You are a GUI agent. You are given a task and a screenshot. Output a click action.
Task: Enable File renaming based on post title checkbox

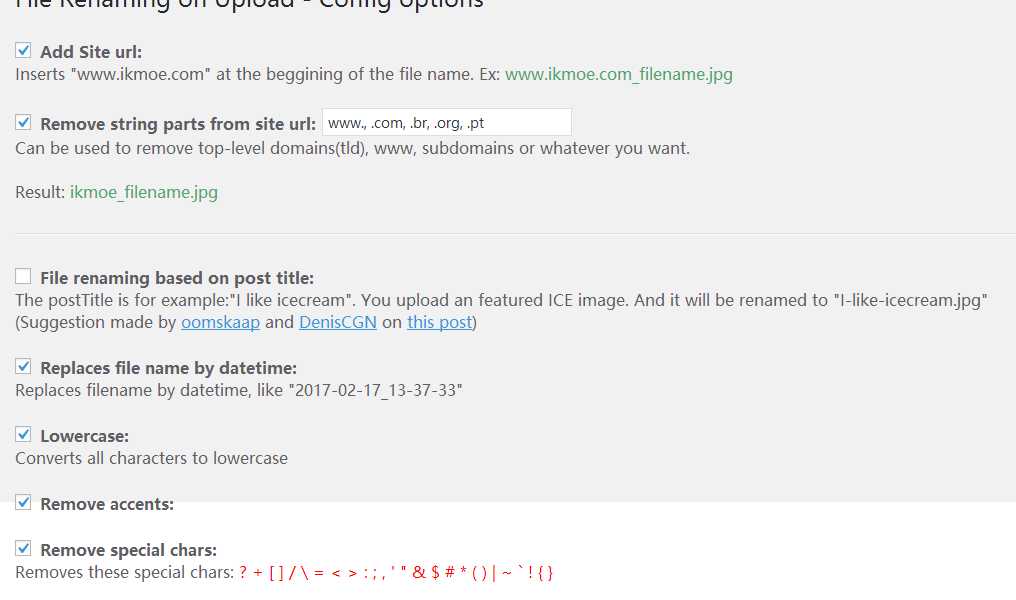[24, 277]
